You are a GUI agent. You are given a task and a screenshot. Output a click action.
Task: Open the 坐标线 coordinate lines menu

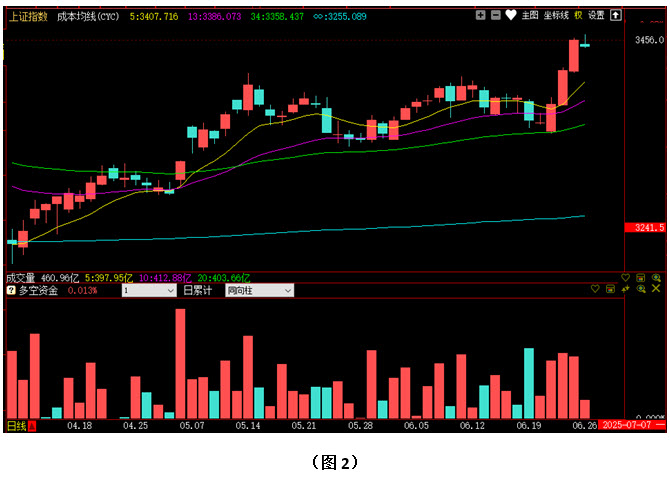[556, 15]
